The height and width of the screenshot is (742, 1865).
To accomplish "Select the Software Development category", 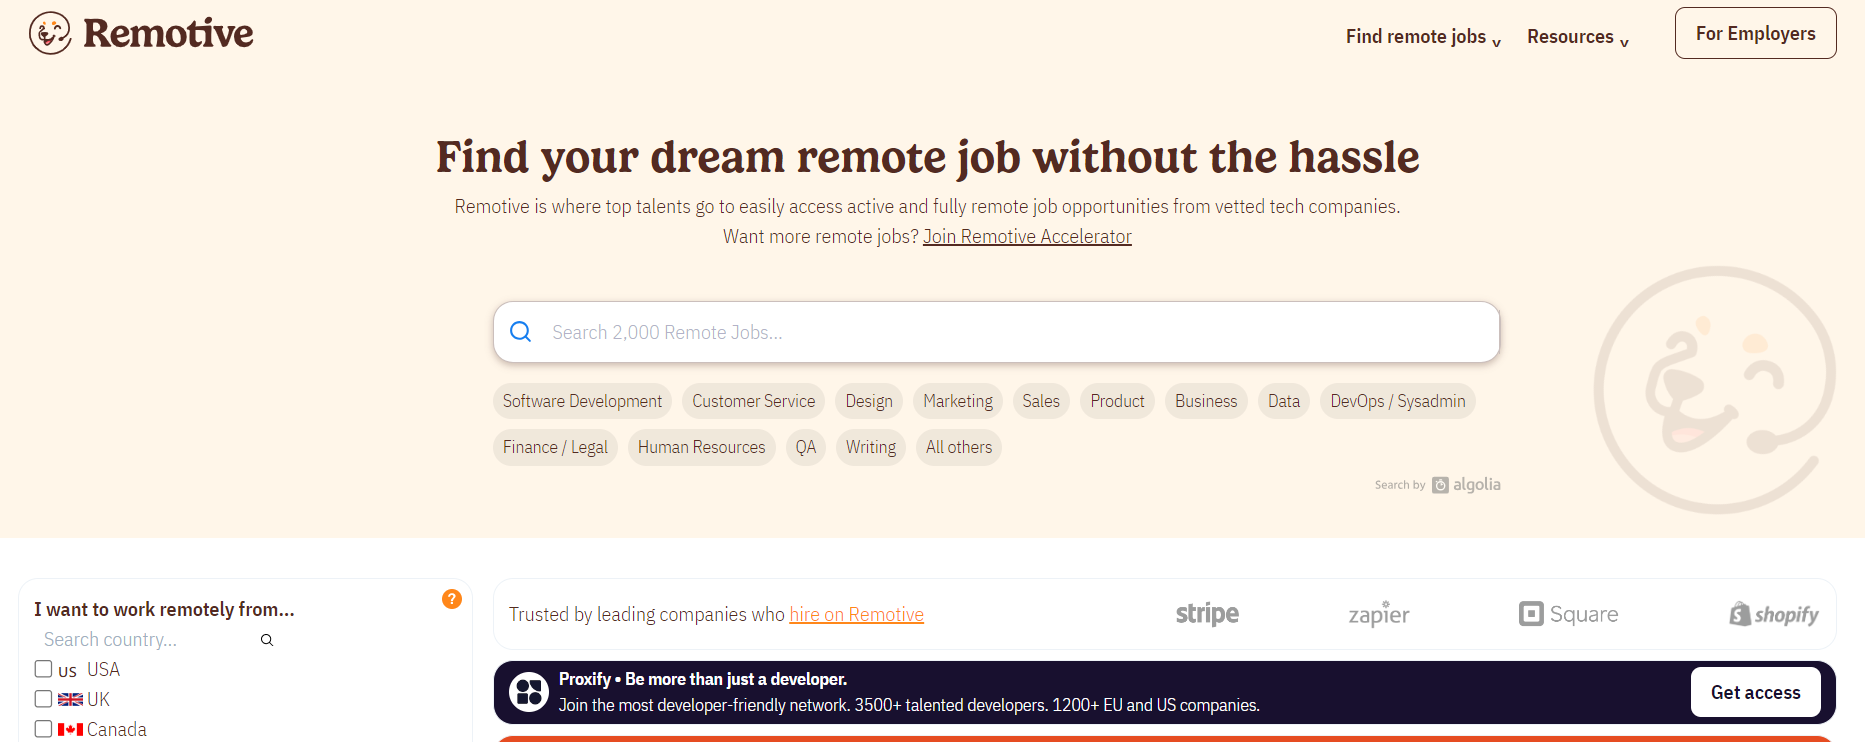I will (582, 401).
